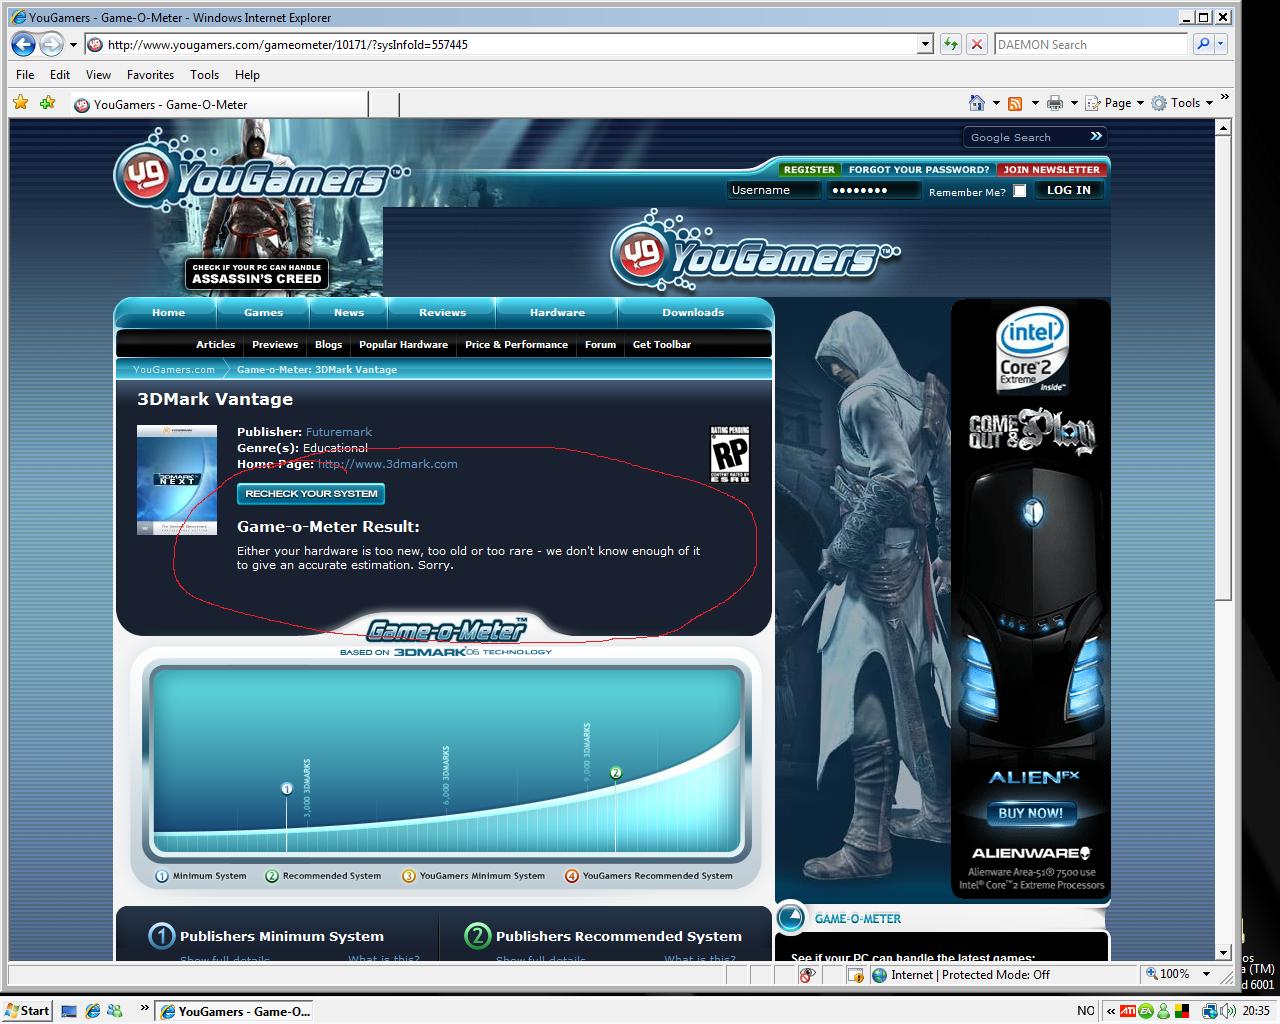Viewport: 1280px width, 1024px height.
Task: Click the IE Forward arrow button
Action: 51,44
